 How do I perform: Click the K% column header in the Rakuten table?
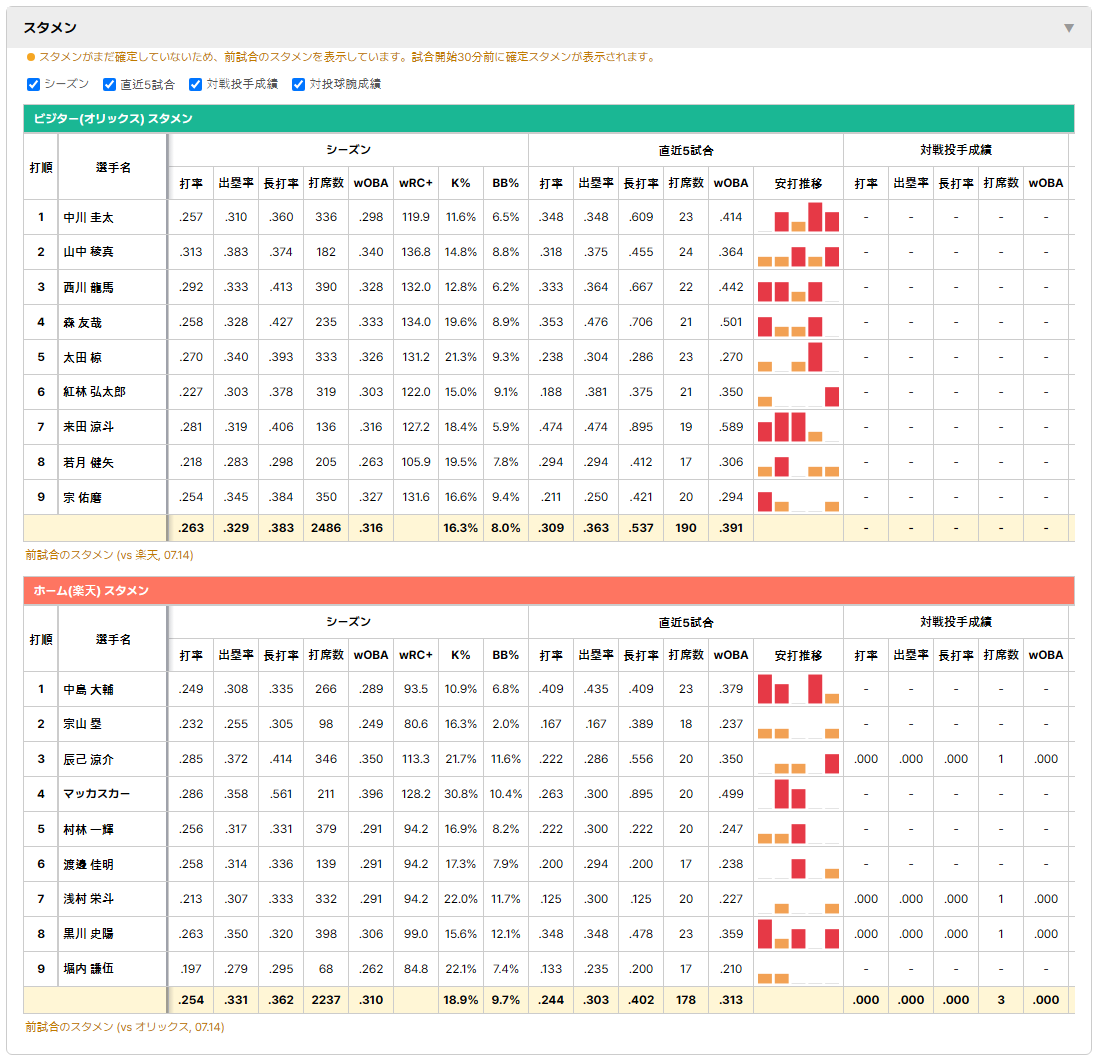(461, 656)
